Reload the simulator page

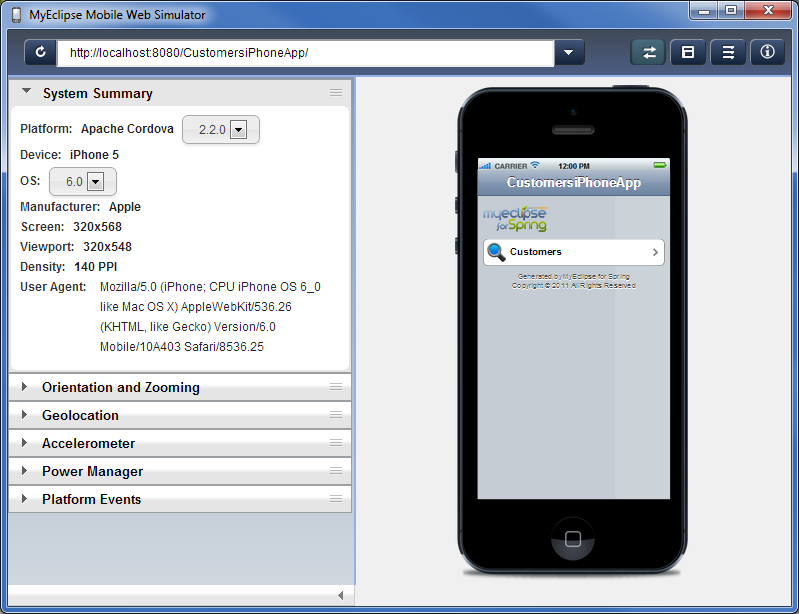[40, 52]
